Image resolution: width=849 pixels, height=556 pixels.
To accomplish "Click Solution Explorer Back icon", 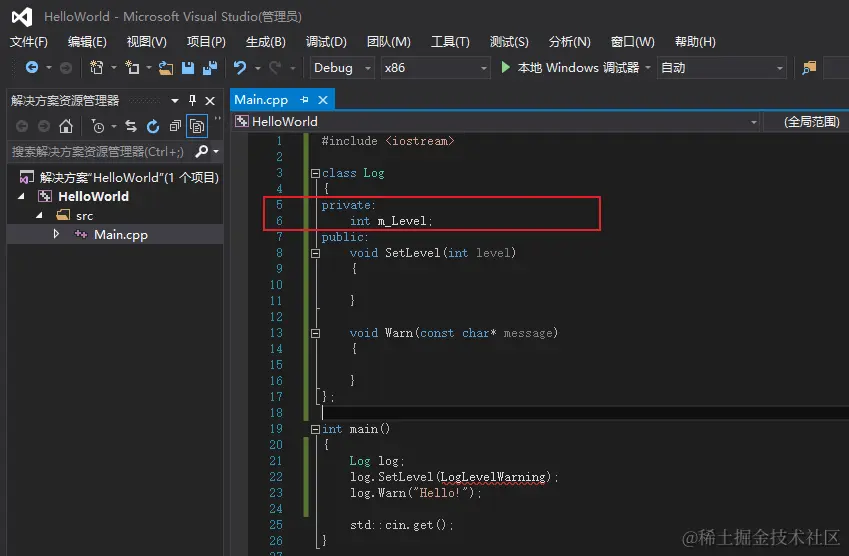I will tap(22, 126).
